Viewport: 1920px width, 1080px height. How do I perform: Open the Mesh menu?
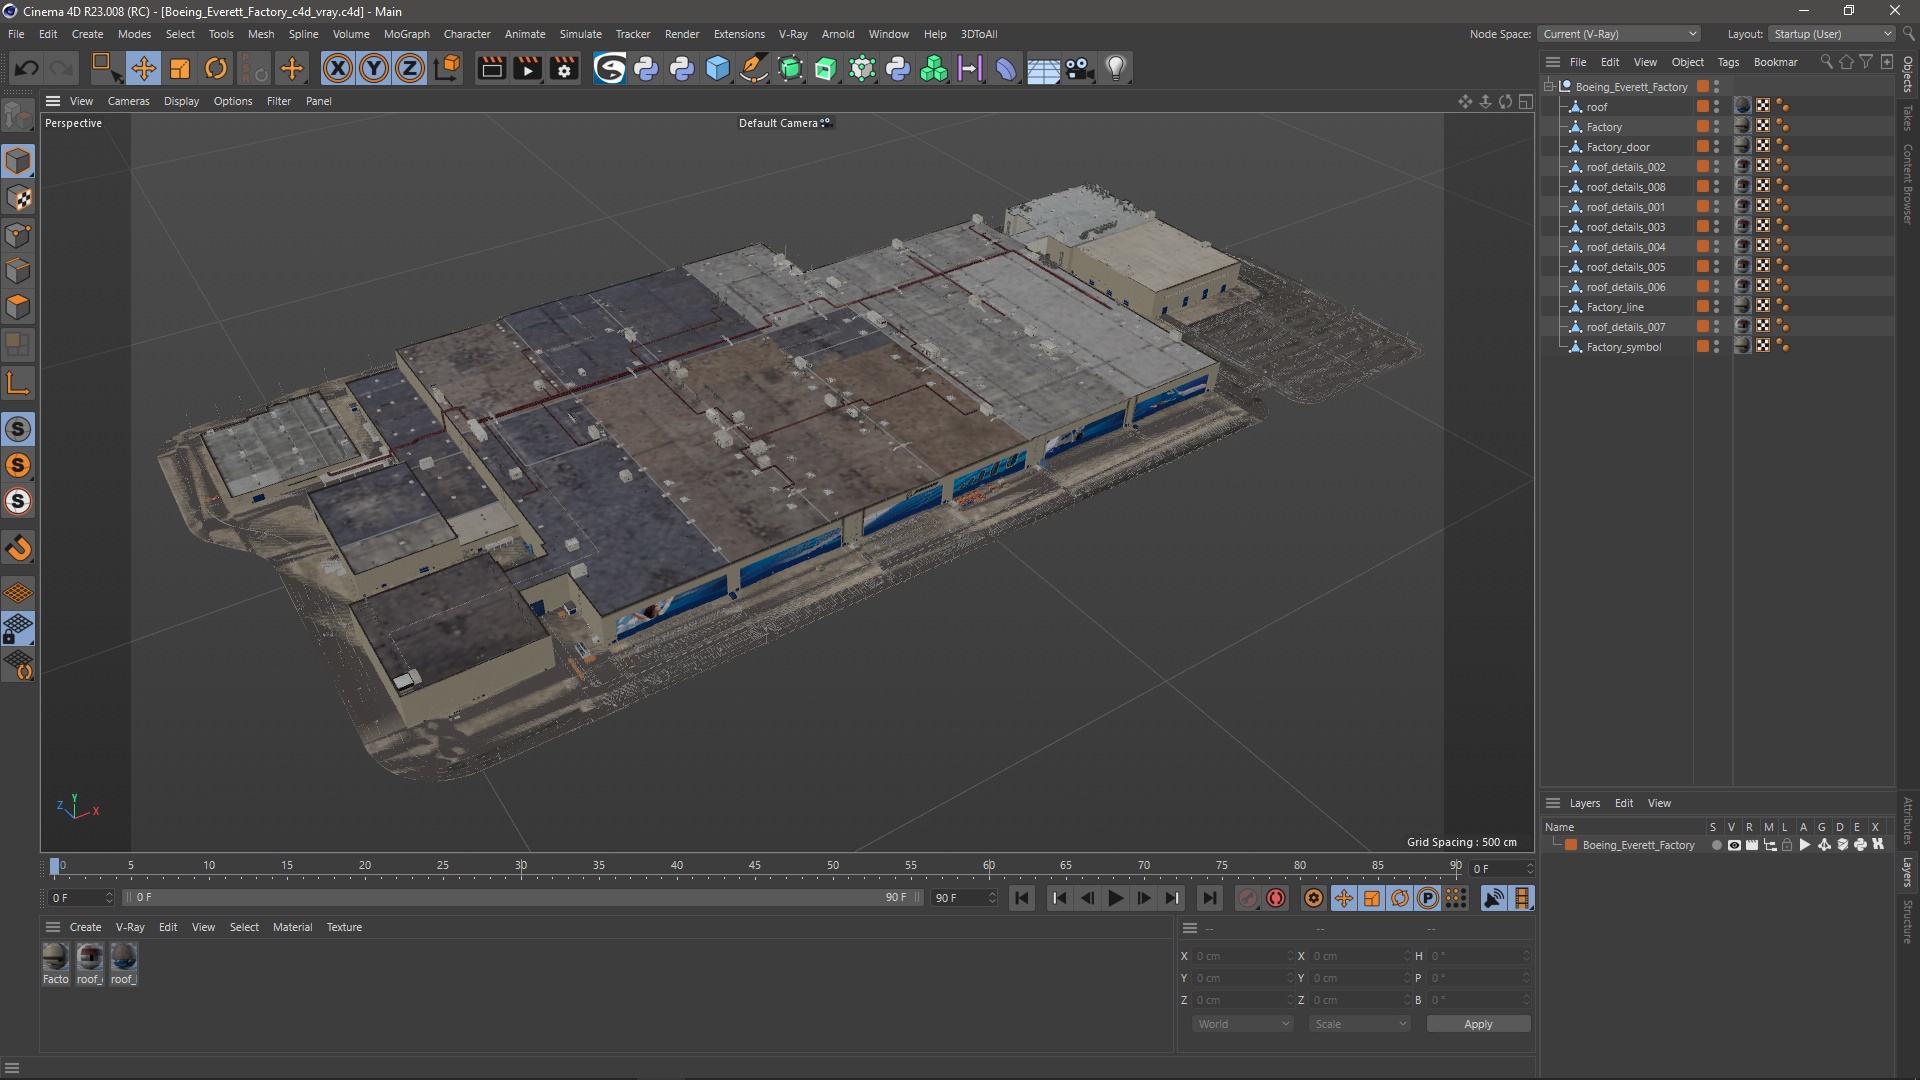pyautogui.click(x=261, y=34)
